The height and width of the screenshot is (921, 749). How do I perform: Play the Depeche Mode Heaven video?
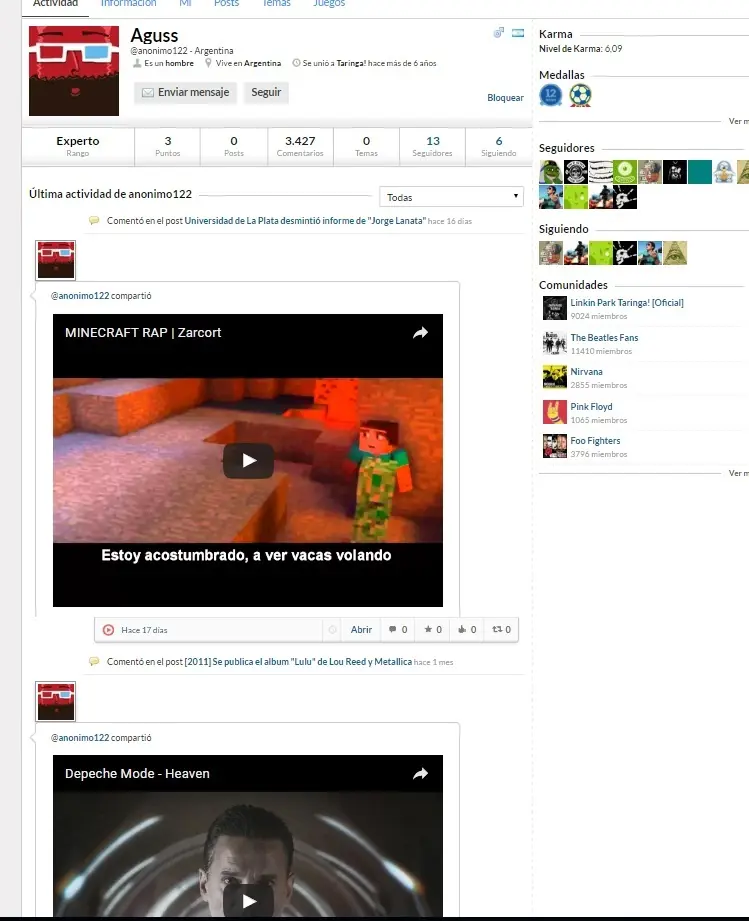pos(248,900)
